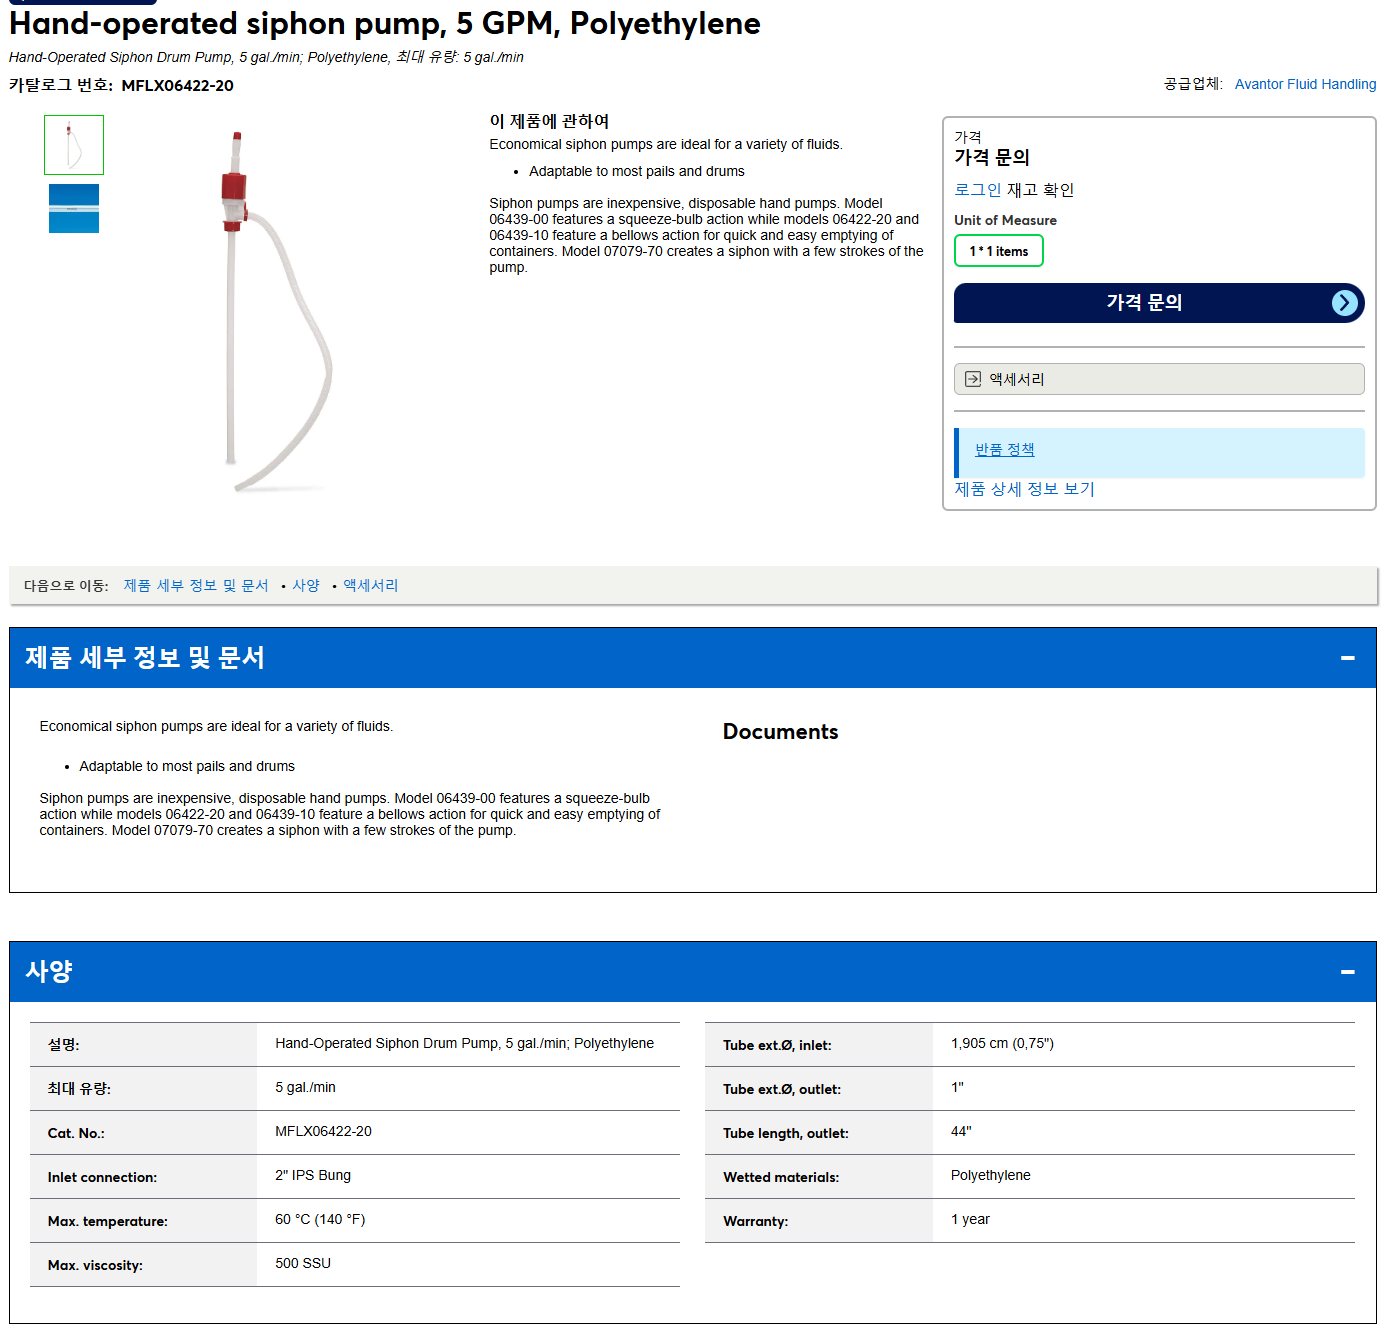
Task: Click the Polyethylene wetted materials value
Action: [x=991, y=1176]
